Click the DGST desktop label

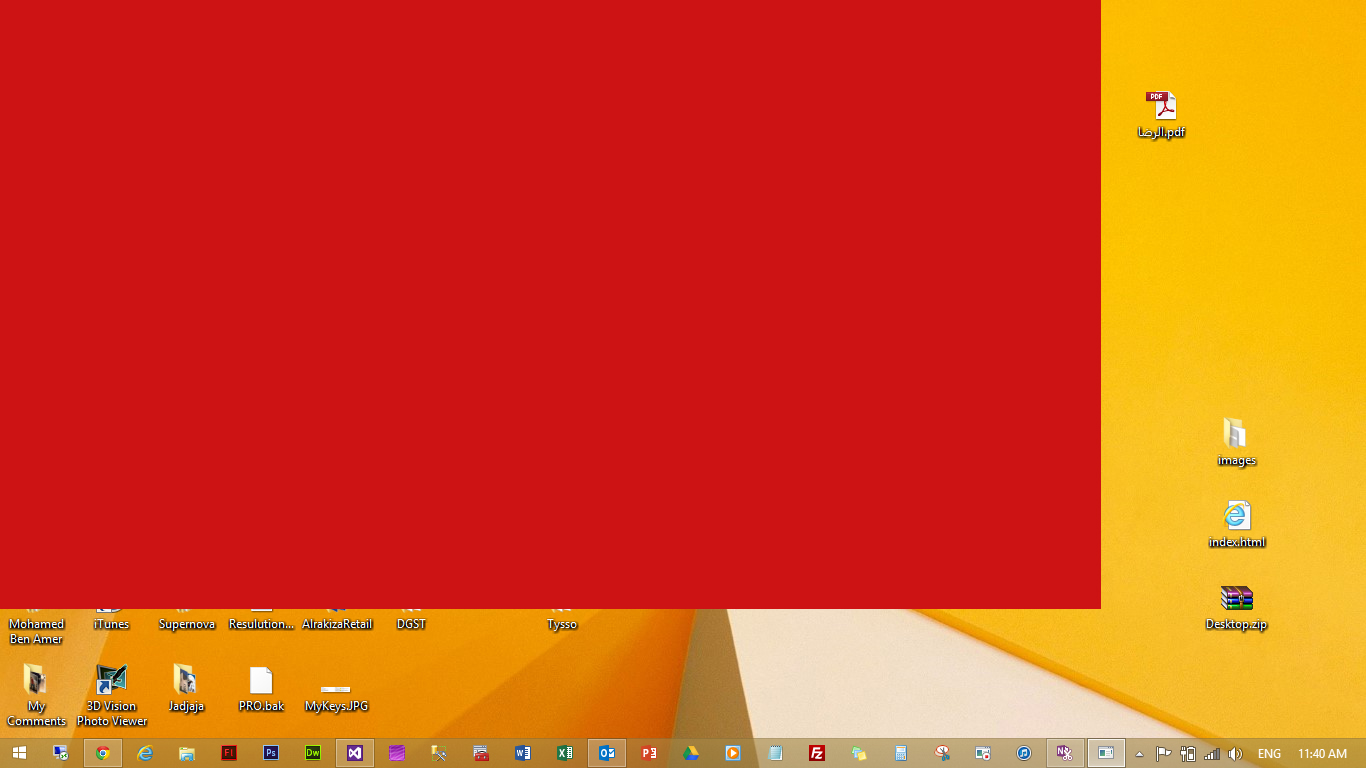click(411, 624)
